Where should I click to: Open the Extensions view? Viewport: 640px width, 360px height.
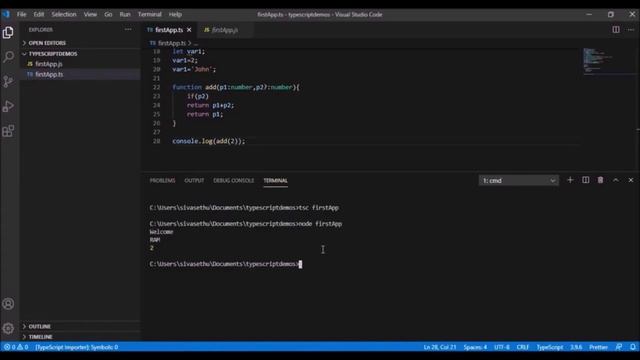click(8, 131)
